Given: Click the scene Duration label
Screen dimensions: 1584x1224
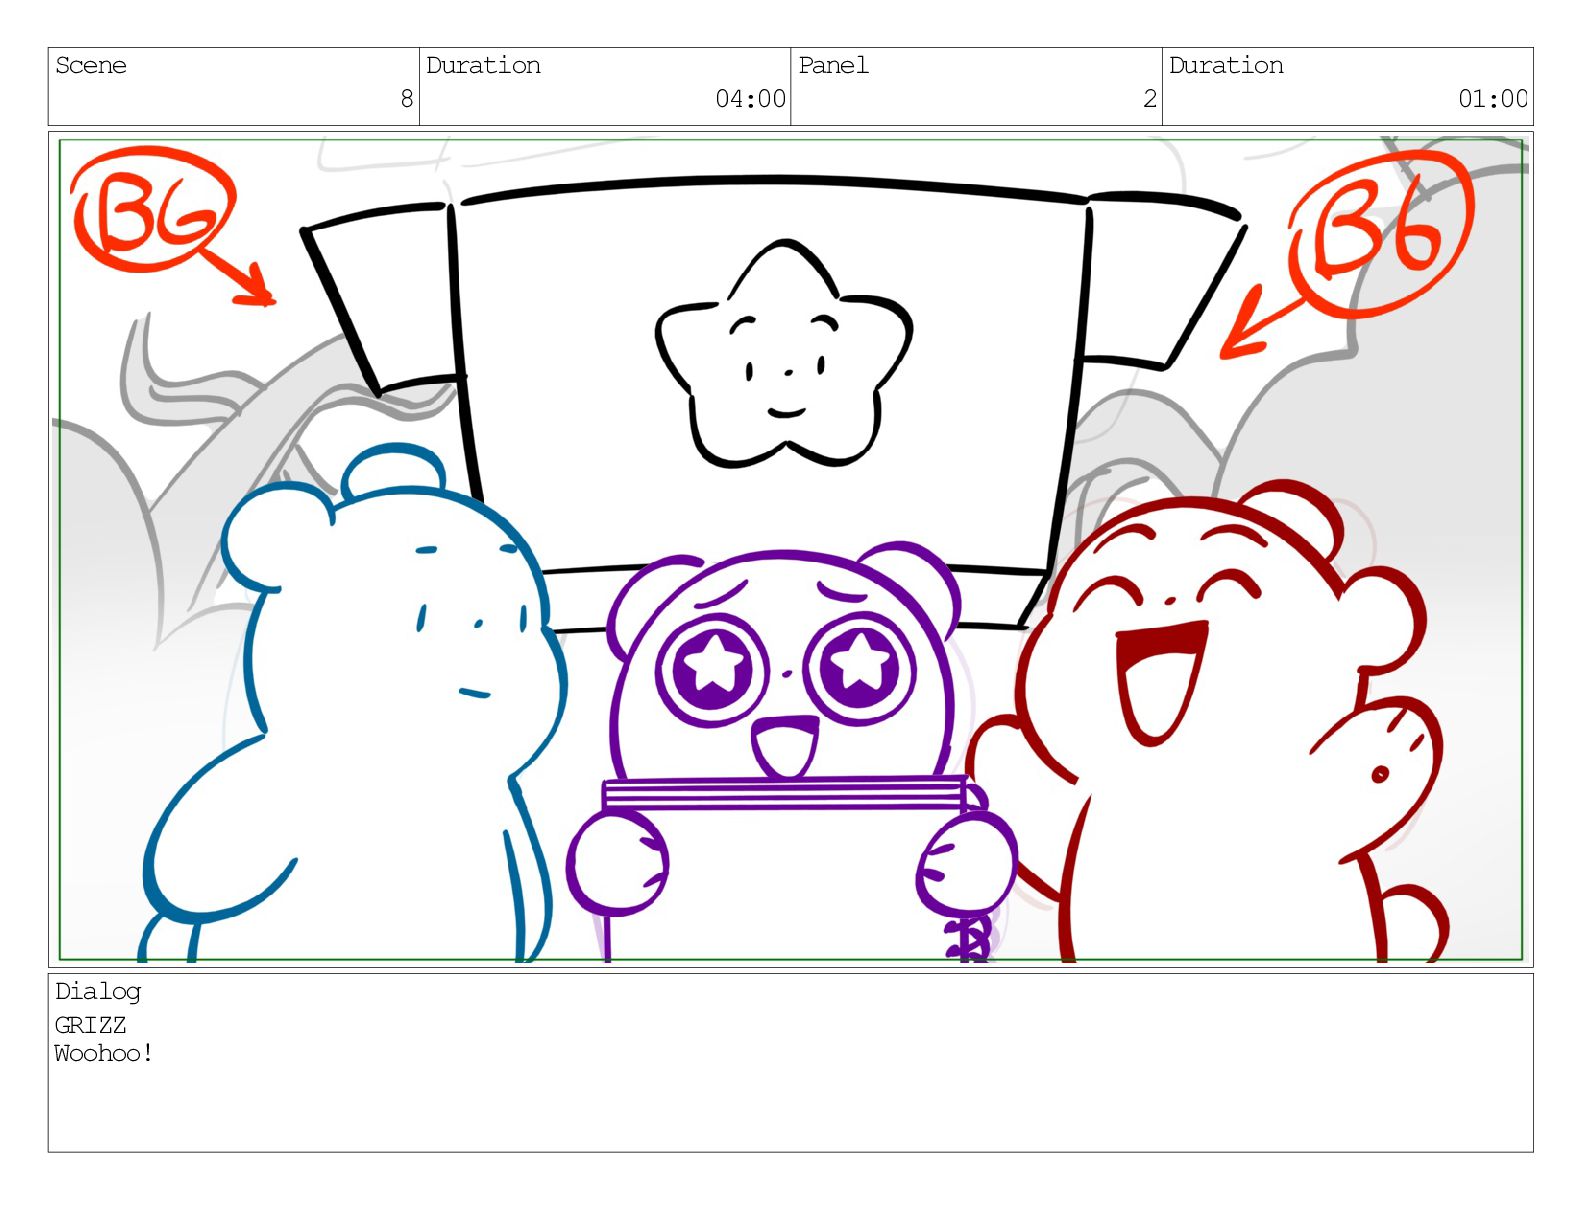Looking at the screenshot, I should (483, 65).
